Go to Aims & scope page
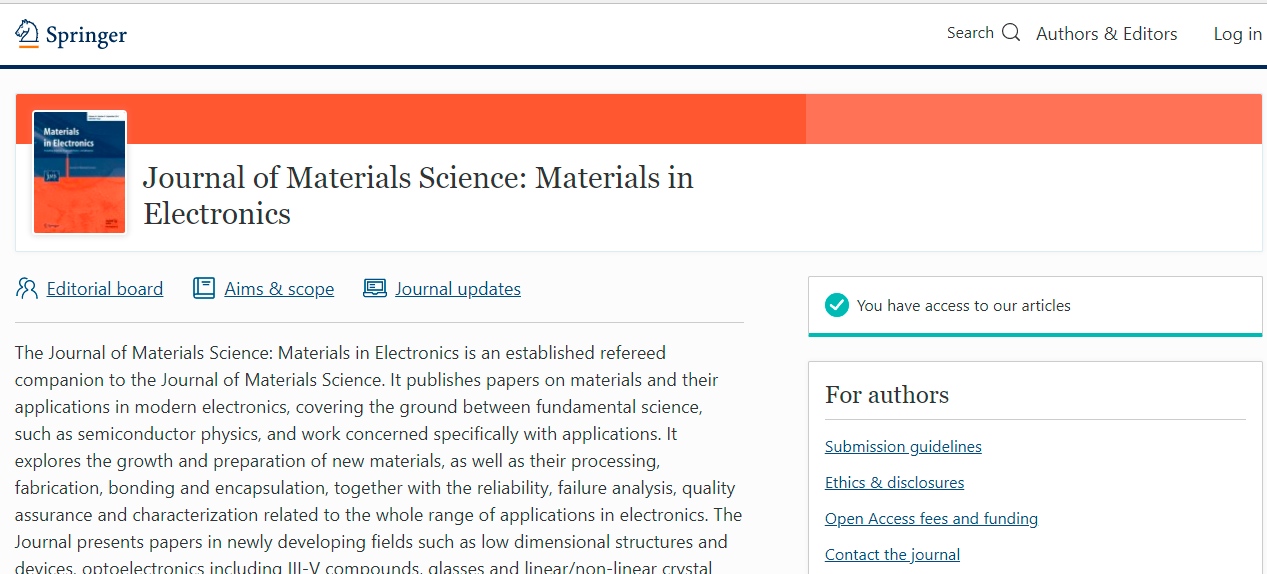 click(x=279, y=289)
